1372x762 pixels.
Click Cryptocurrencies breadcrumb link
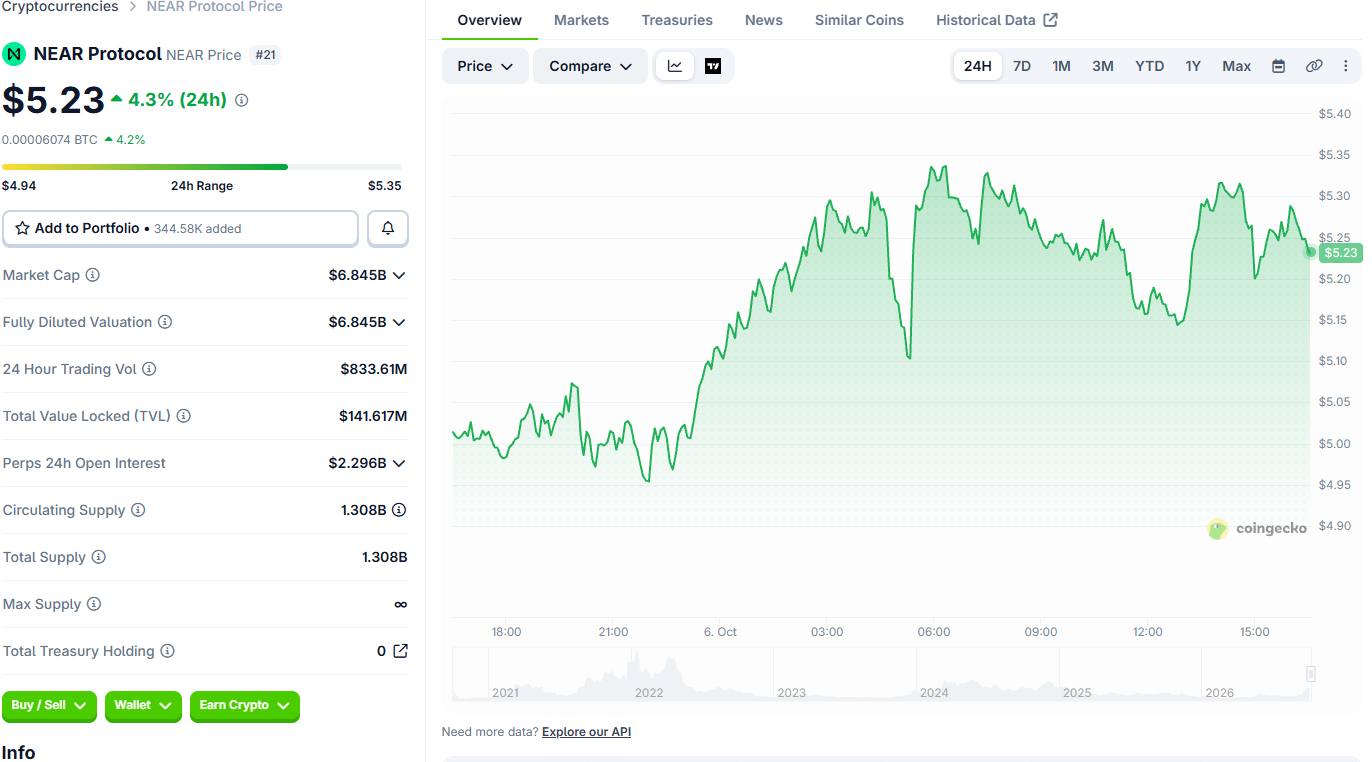[x=60, y=7]
